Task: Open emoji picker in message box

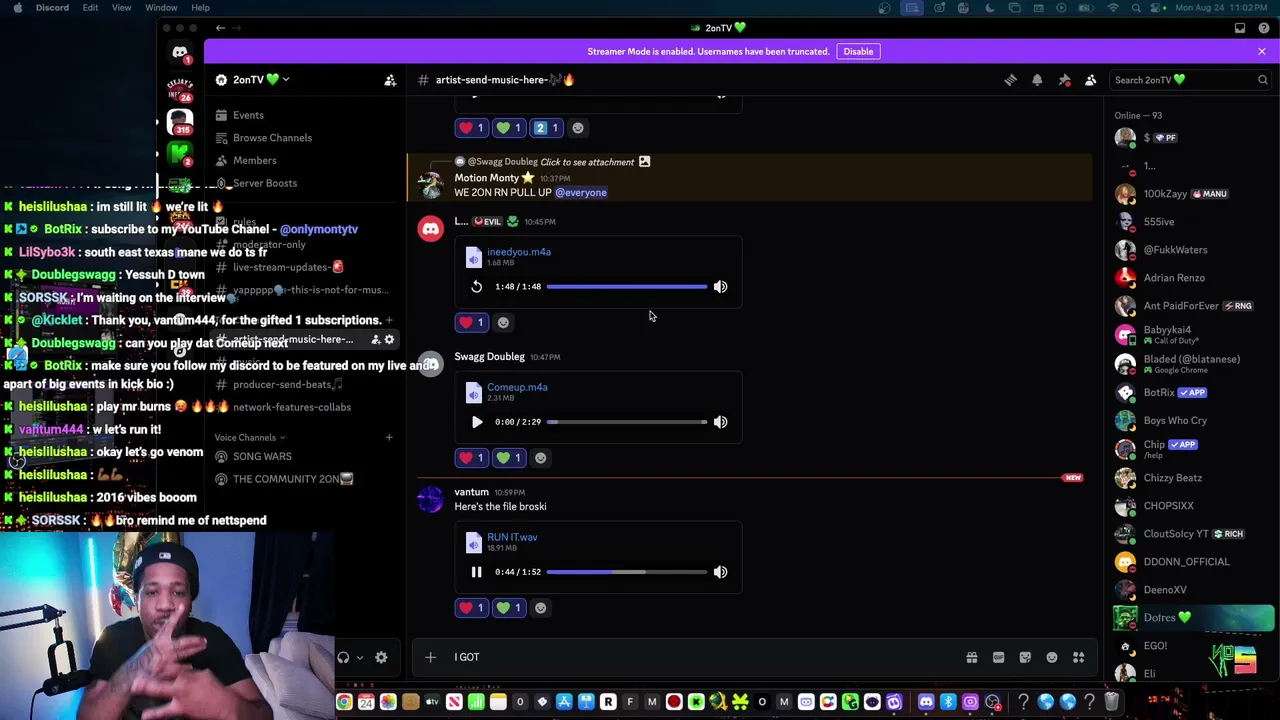Action: (x=1052, y=657)
